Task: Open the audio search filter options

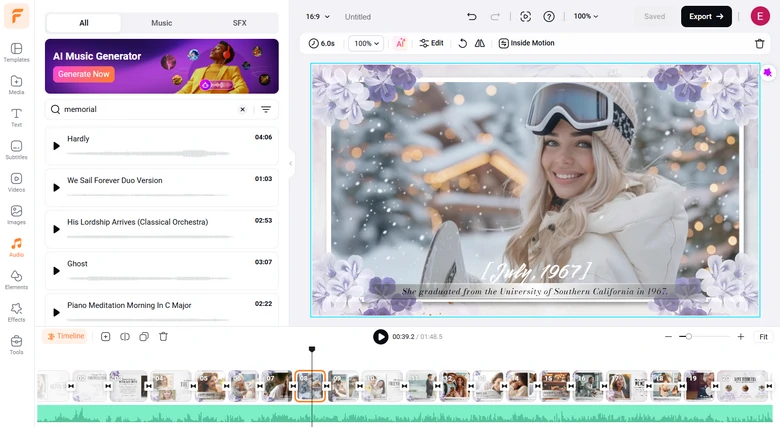Action: [266, 109]
